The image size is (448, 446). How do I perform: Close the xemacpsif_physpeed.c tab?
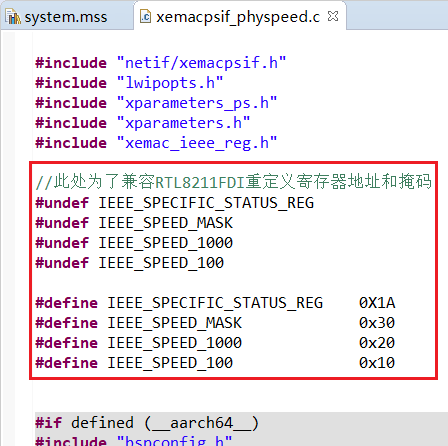[x=333, y=16]
